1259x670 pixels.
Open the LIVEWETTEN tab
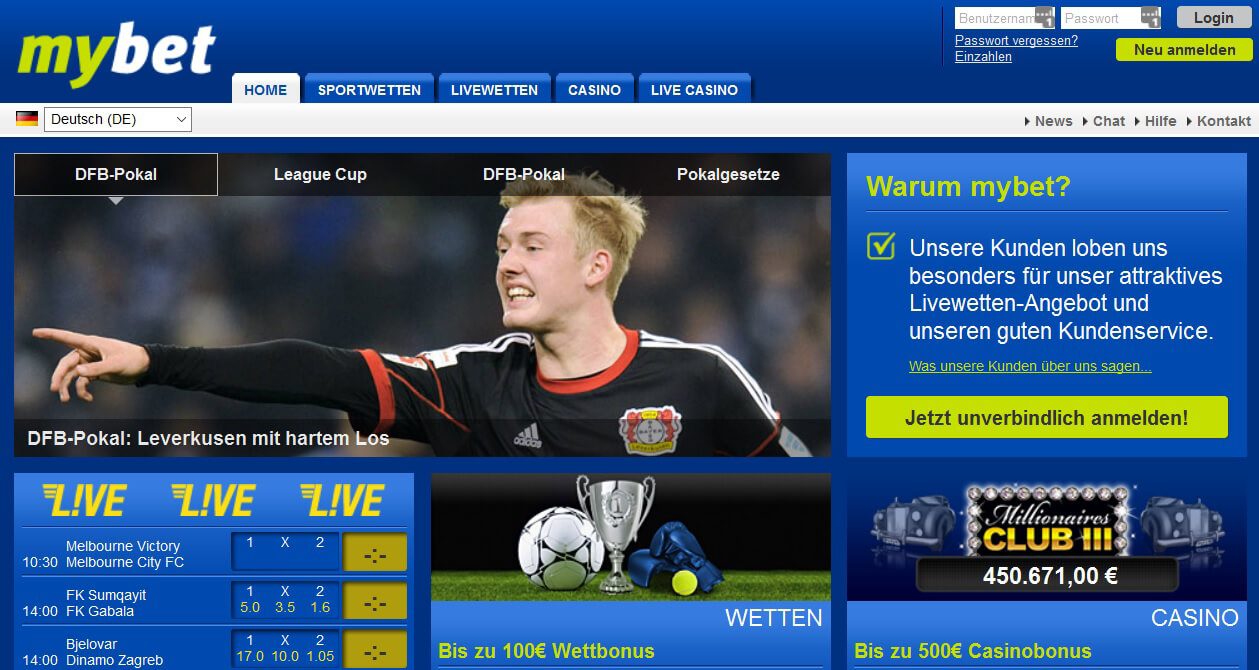[494, 89]
